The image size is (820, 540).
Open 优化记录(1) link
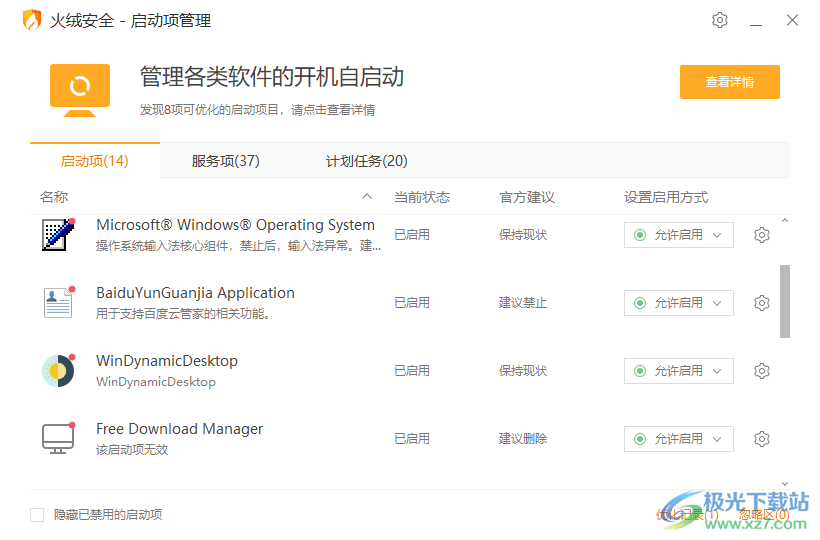pyautogui.click(x=687, y=515)
